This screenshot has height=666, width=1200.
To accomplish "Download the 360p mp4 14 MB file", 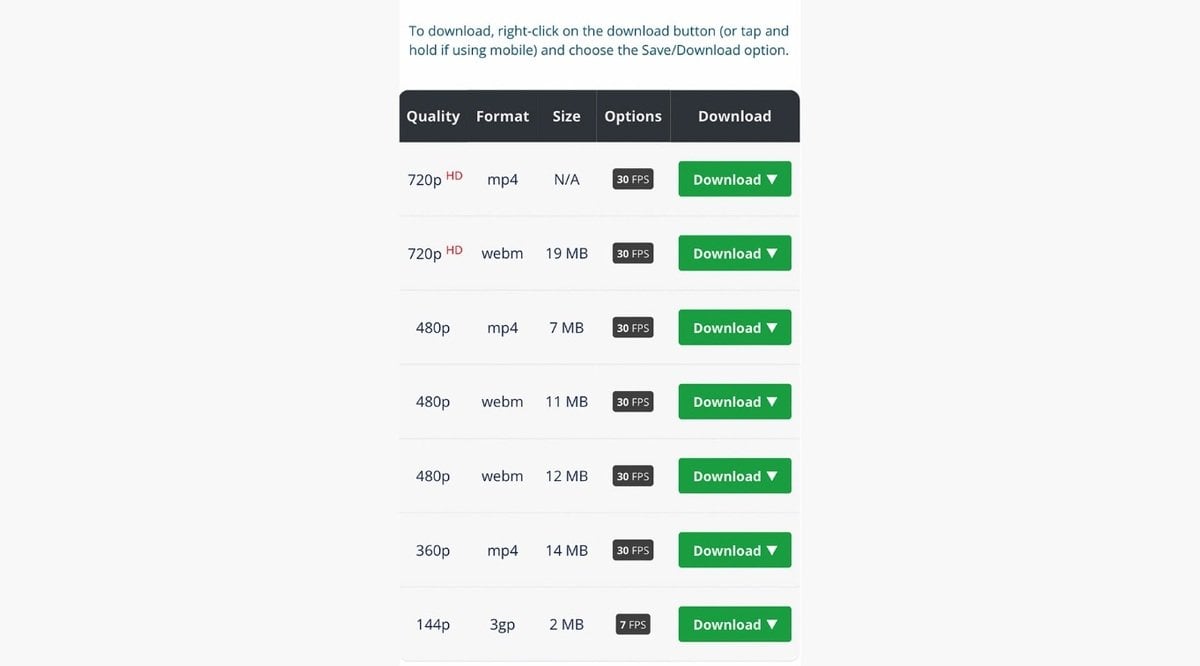I will (x=735, y=550).
